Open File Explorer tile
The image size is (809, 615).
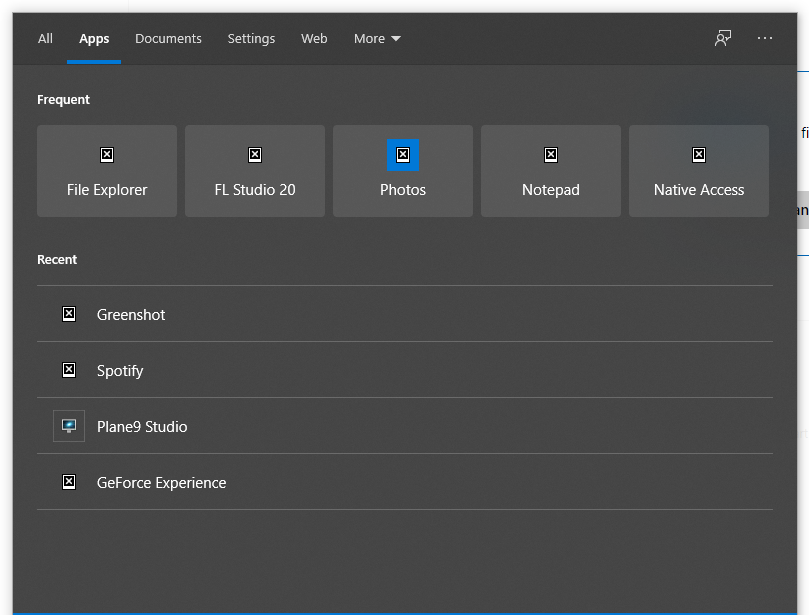pyautogui.click(x=106, y=170)
